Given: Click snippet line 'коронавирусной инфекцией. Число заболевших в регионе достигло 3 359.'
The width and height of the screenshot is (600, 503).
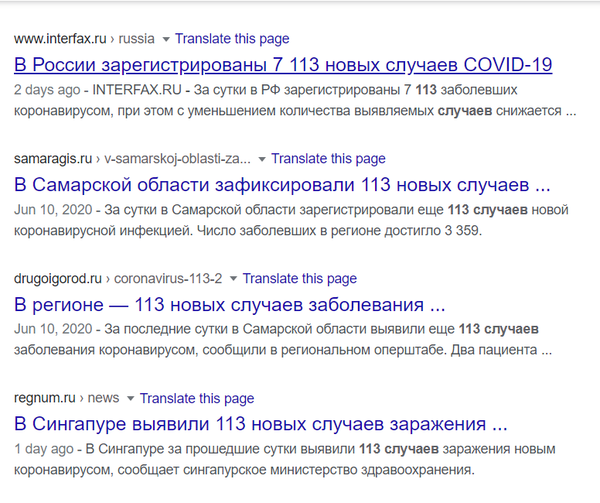Looking at the screenshot, I should click(x=248, y=231).
